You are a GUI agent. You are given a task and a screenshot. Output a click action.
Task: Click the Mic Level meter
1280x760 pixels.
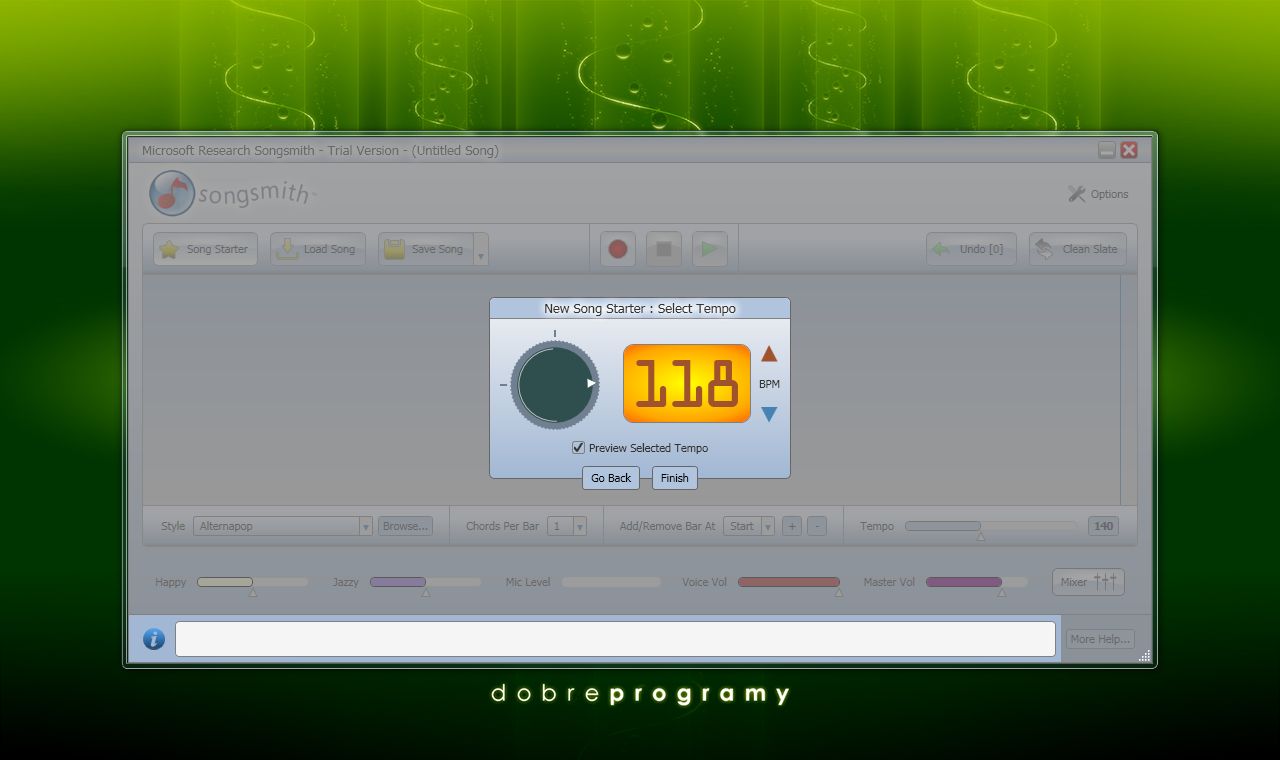611,582
